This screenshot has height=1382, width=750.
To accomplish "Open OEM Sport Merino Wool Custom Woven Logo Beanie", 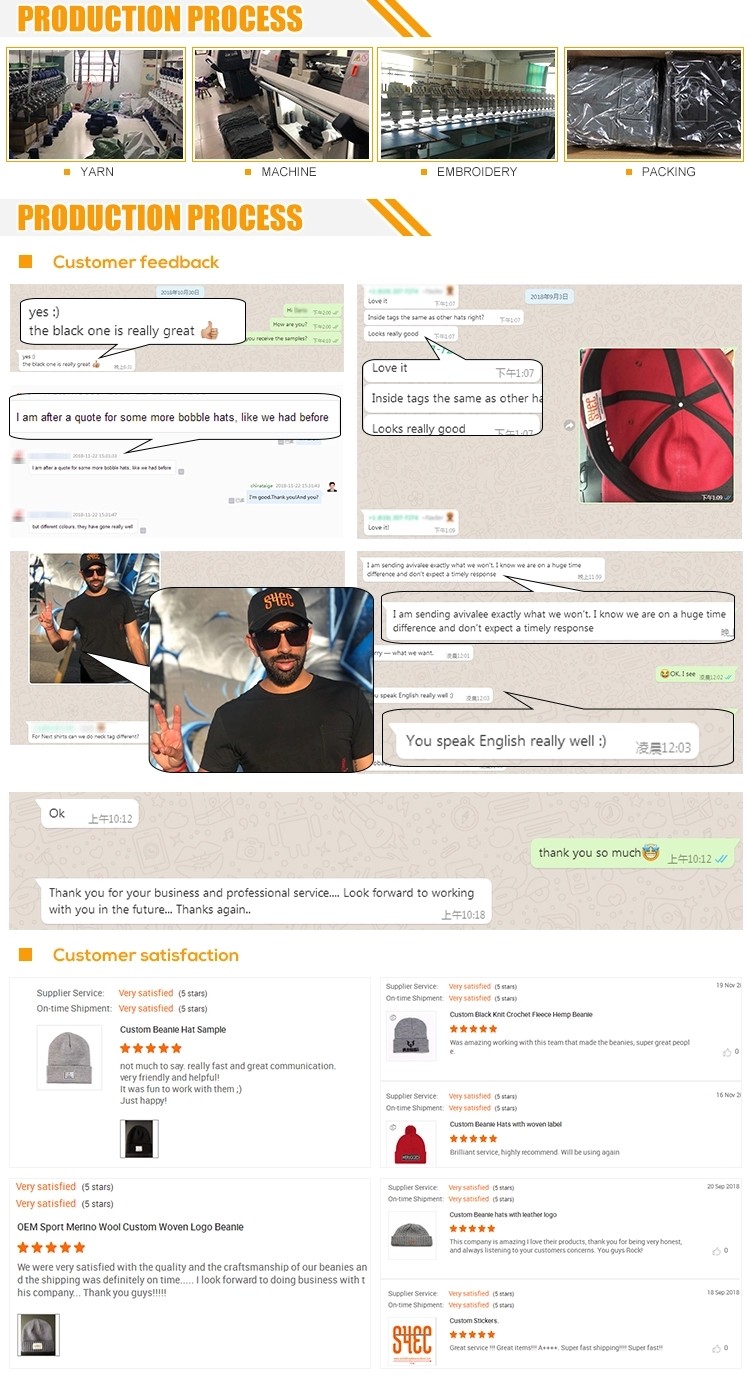I will click(130, 1227).
